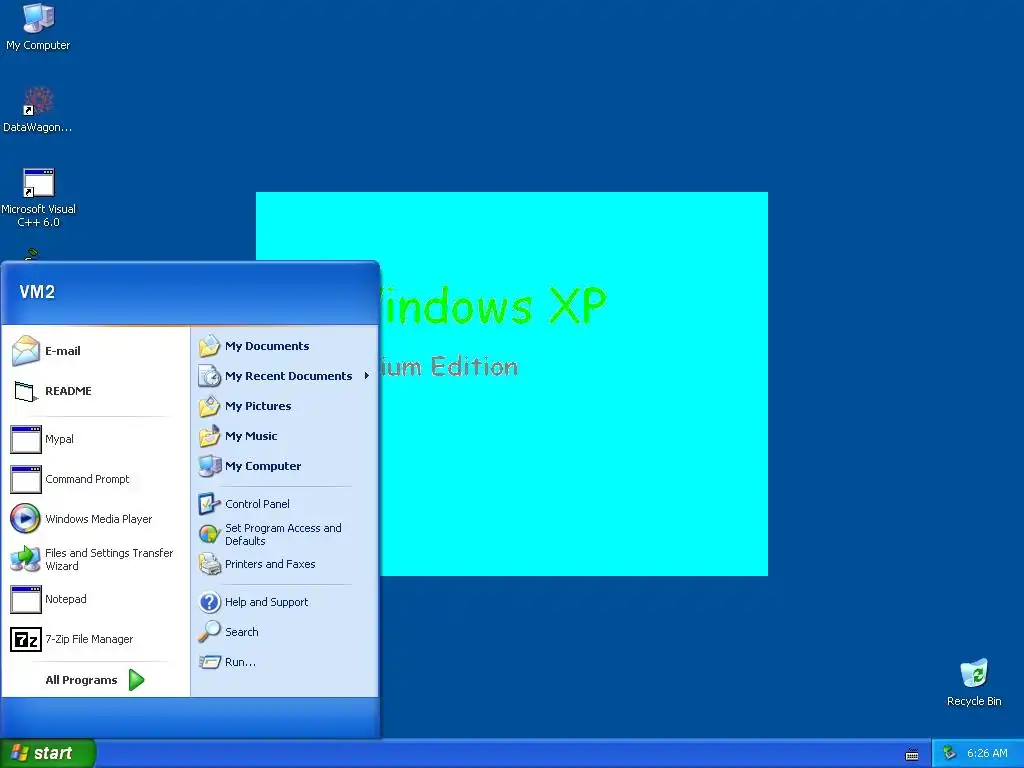Expand All Programs green arrow

pyautogui.click(x=136, y=680)
